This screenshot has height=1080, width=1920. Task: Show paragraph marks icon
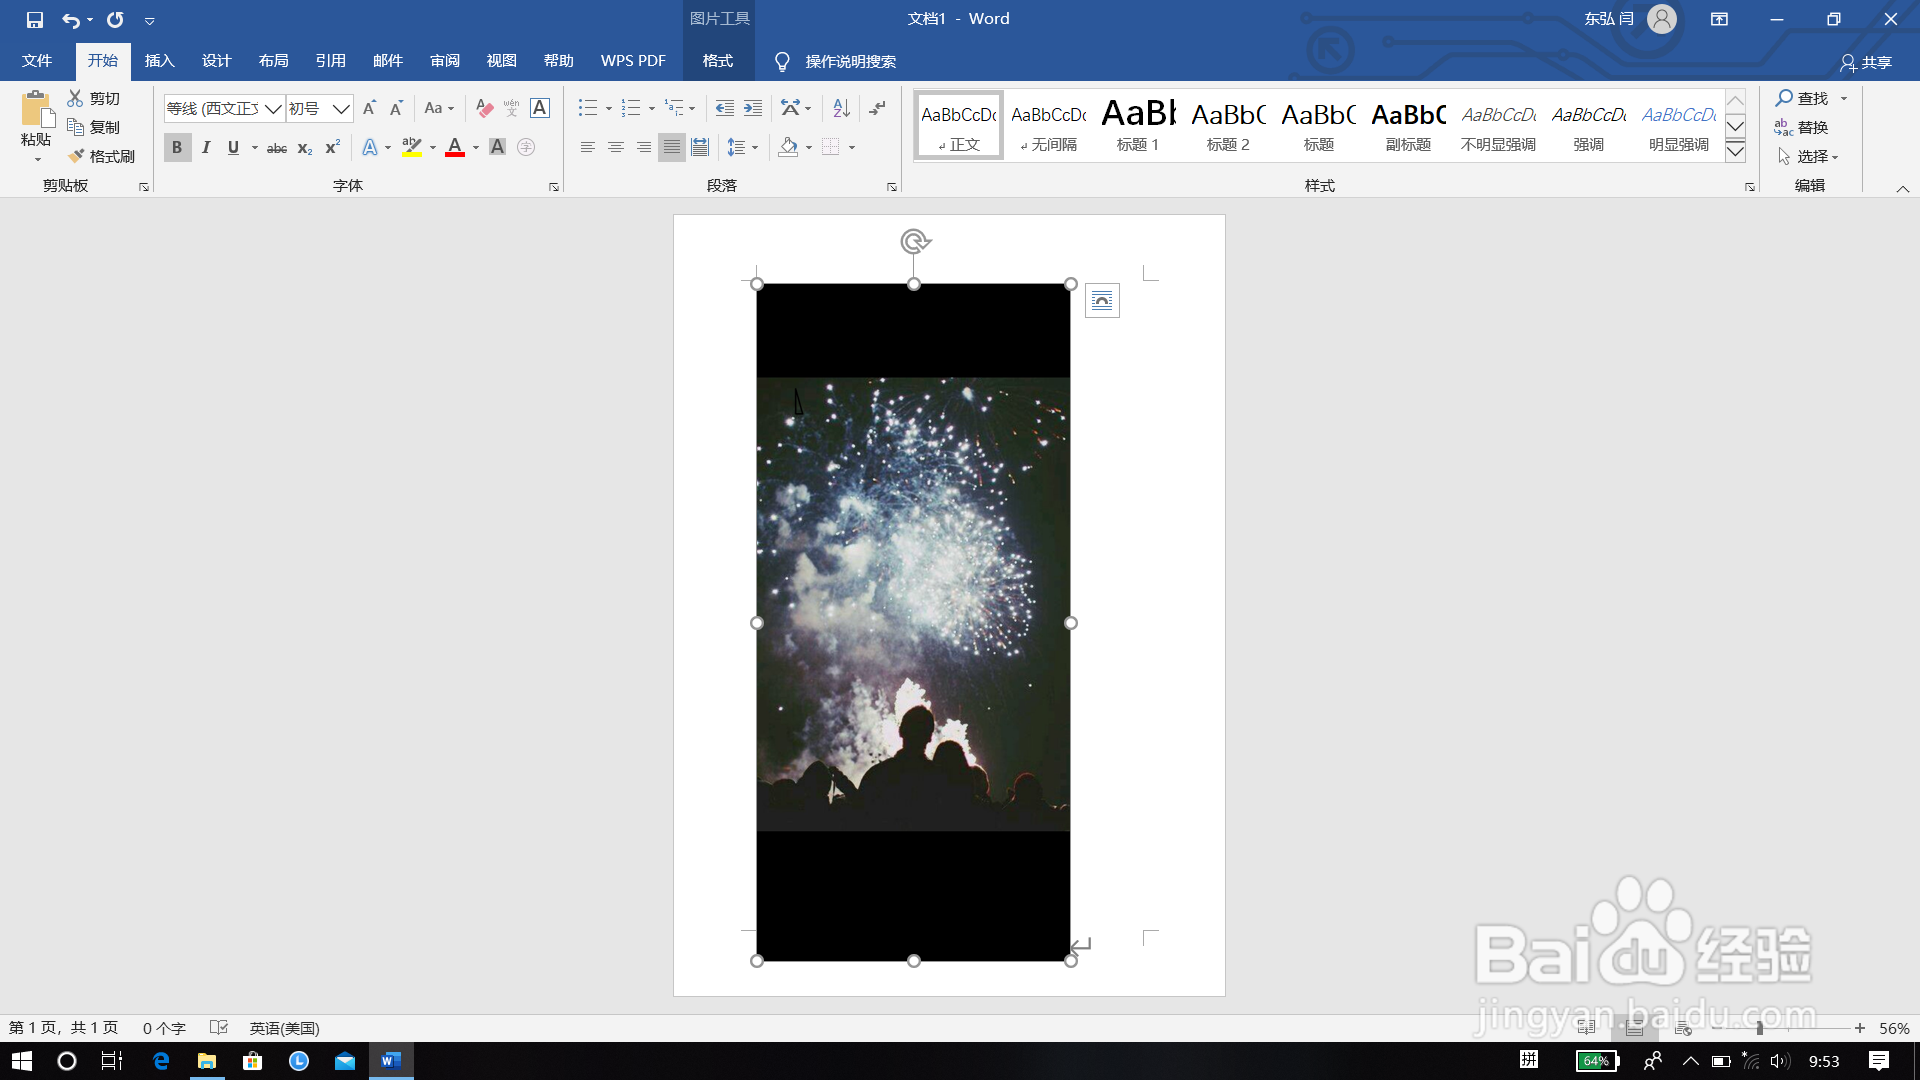click(877, 108)
